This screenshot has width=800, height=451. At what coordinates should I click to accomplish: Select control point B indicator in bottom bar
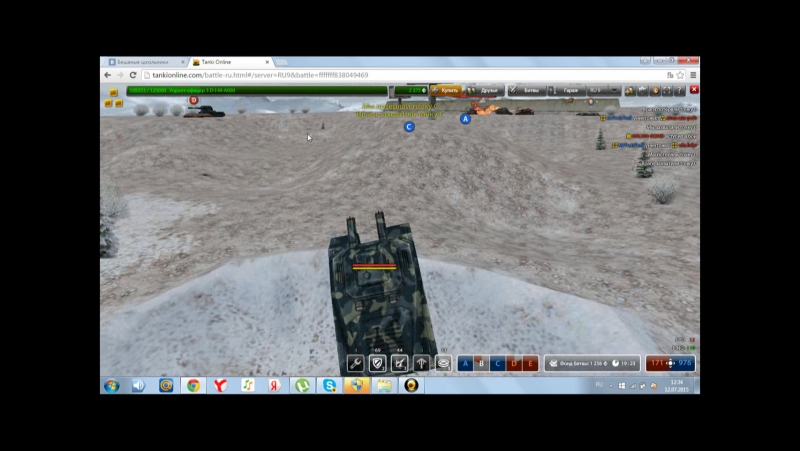481,363
